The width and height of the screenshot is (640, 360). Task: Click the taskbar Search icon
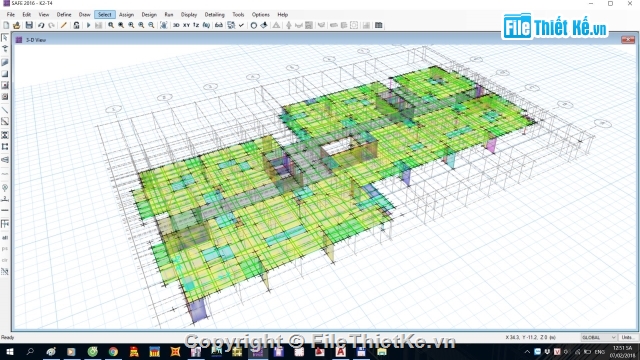click(x=30, y=352)
